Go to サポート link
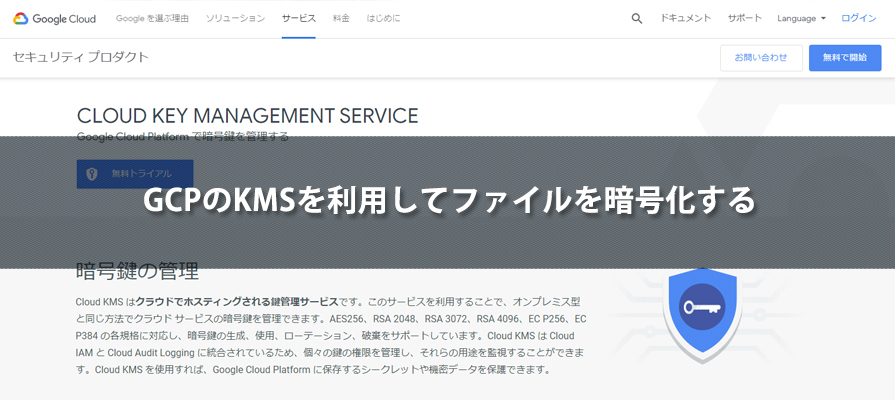 [744, 18]
